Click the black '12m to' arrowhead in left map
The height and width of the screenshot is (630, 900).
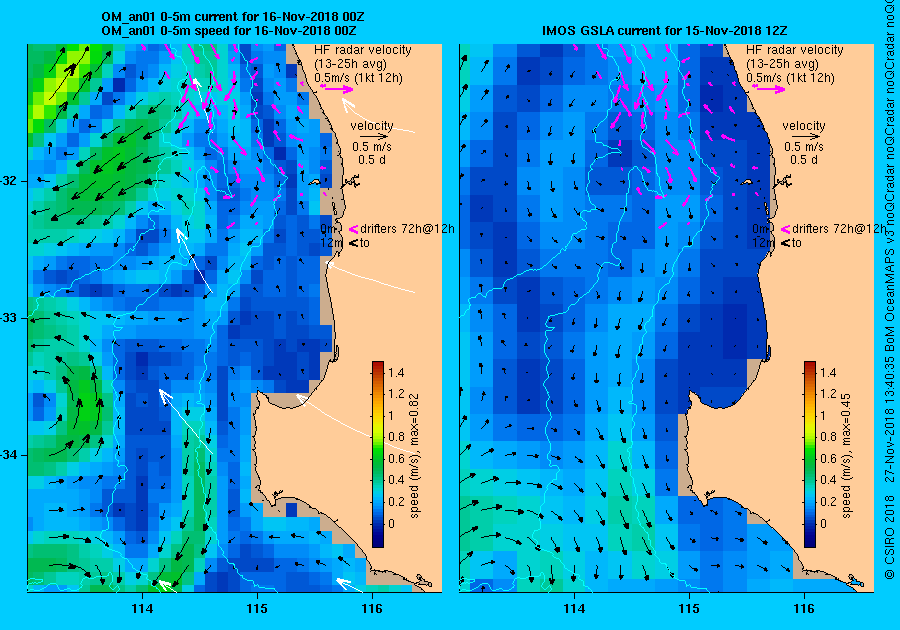354,243
